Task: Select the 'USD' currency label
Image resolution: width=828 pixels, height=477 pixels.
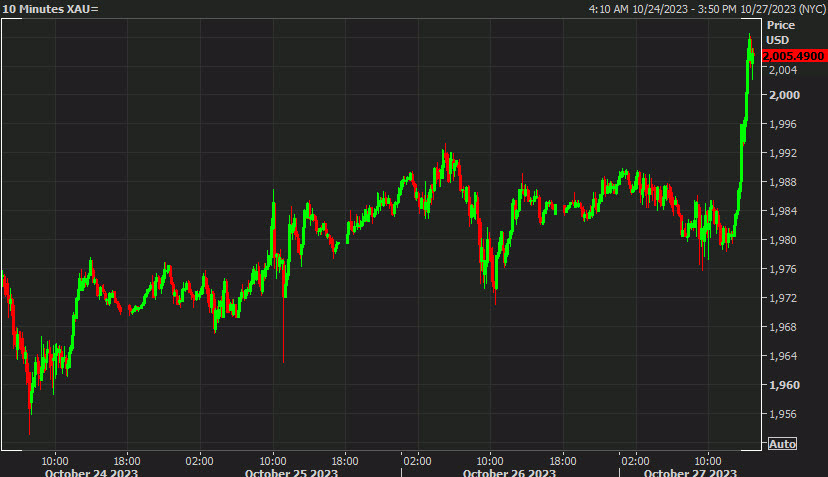Action: tap(777, 40)
